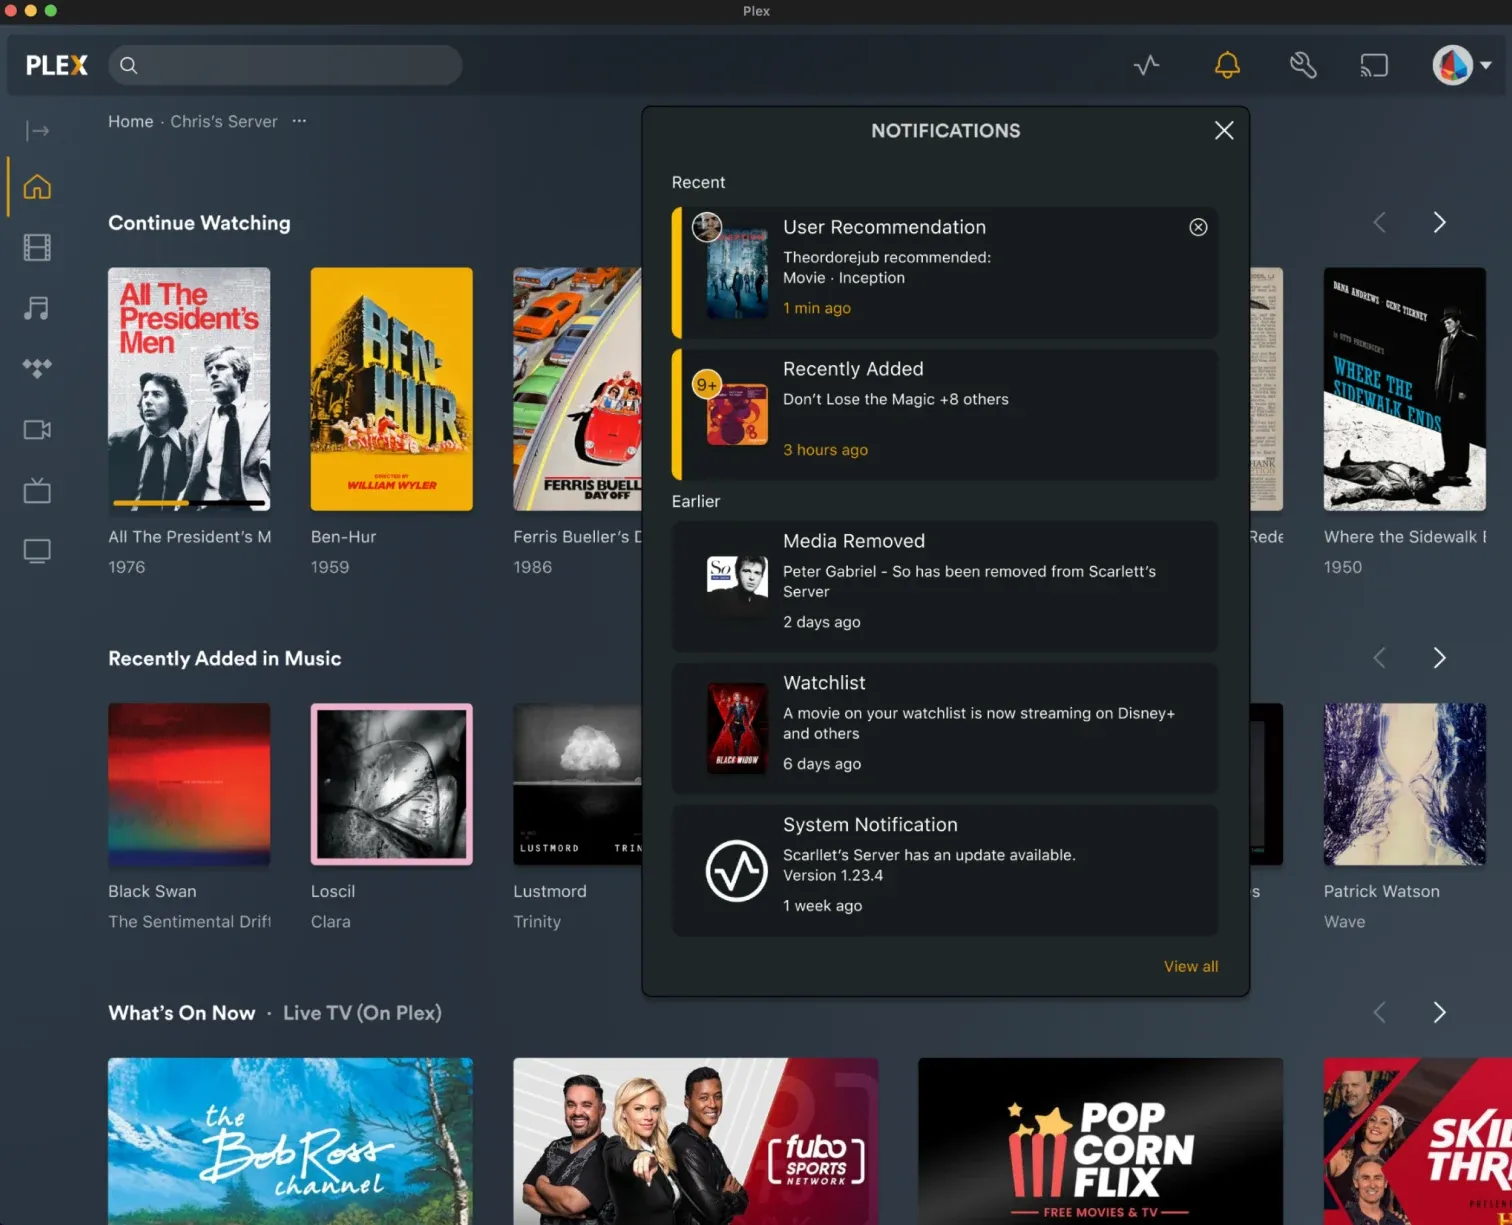This screenshot has width=1512, height=1225.
Task: Open the Live TV icon in sidebar
Action: pyautogui.click(x=37, y=490)
